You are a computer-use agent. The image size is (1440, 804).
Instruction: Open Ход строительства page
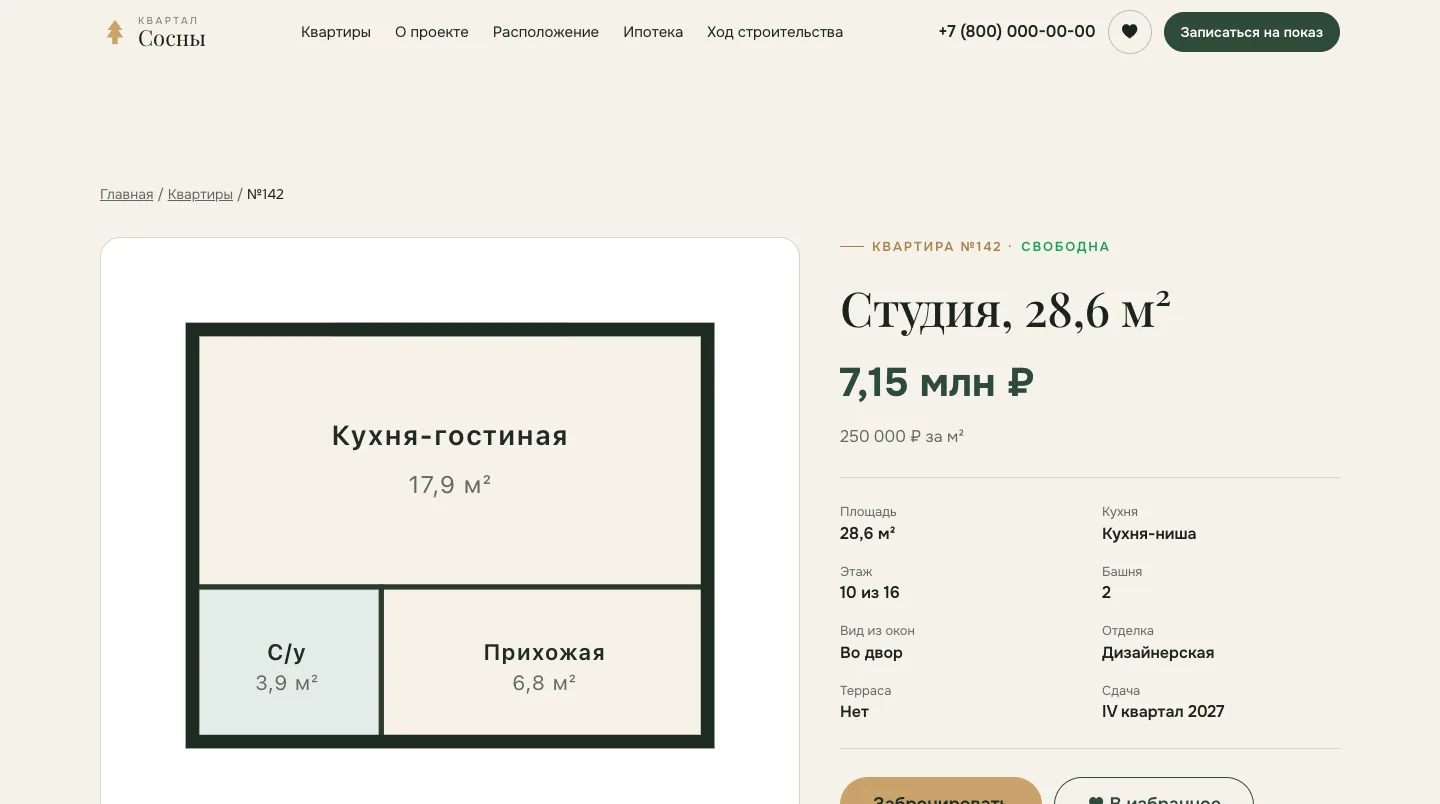pos(775,32)
